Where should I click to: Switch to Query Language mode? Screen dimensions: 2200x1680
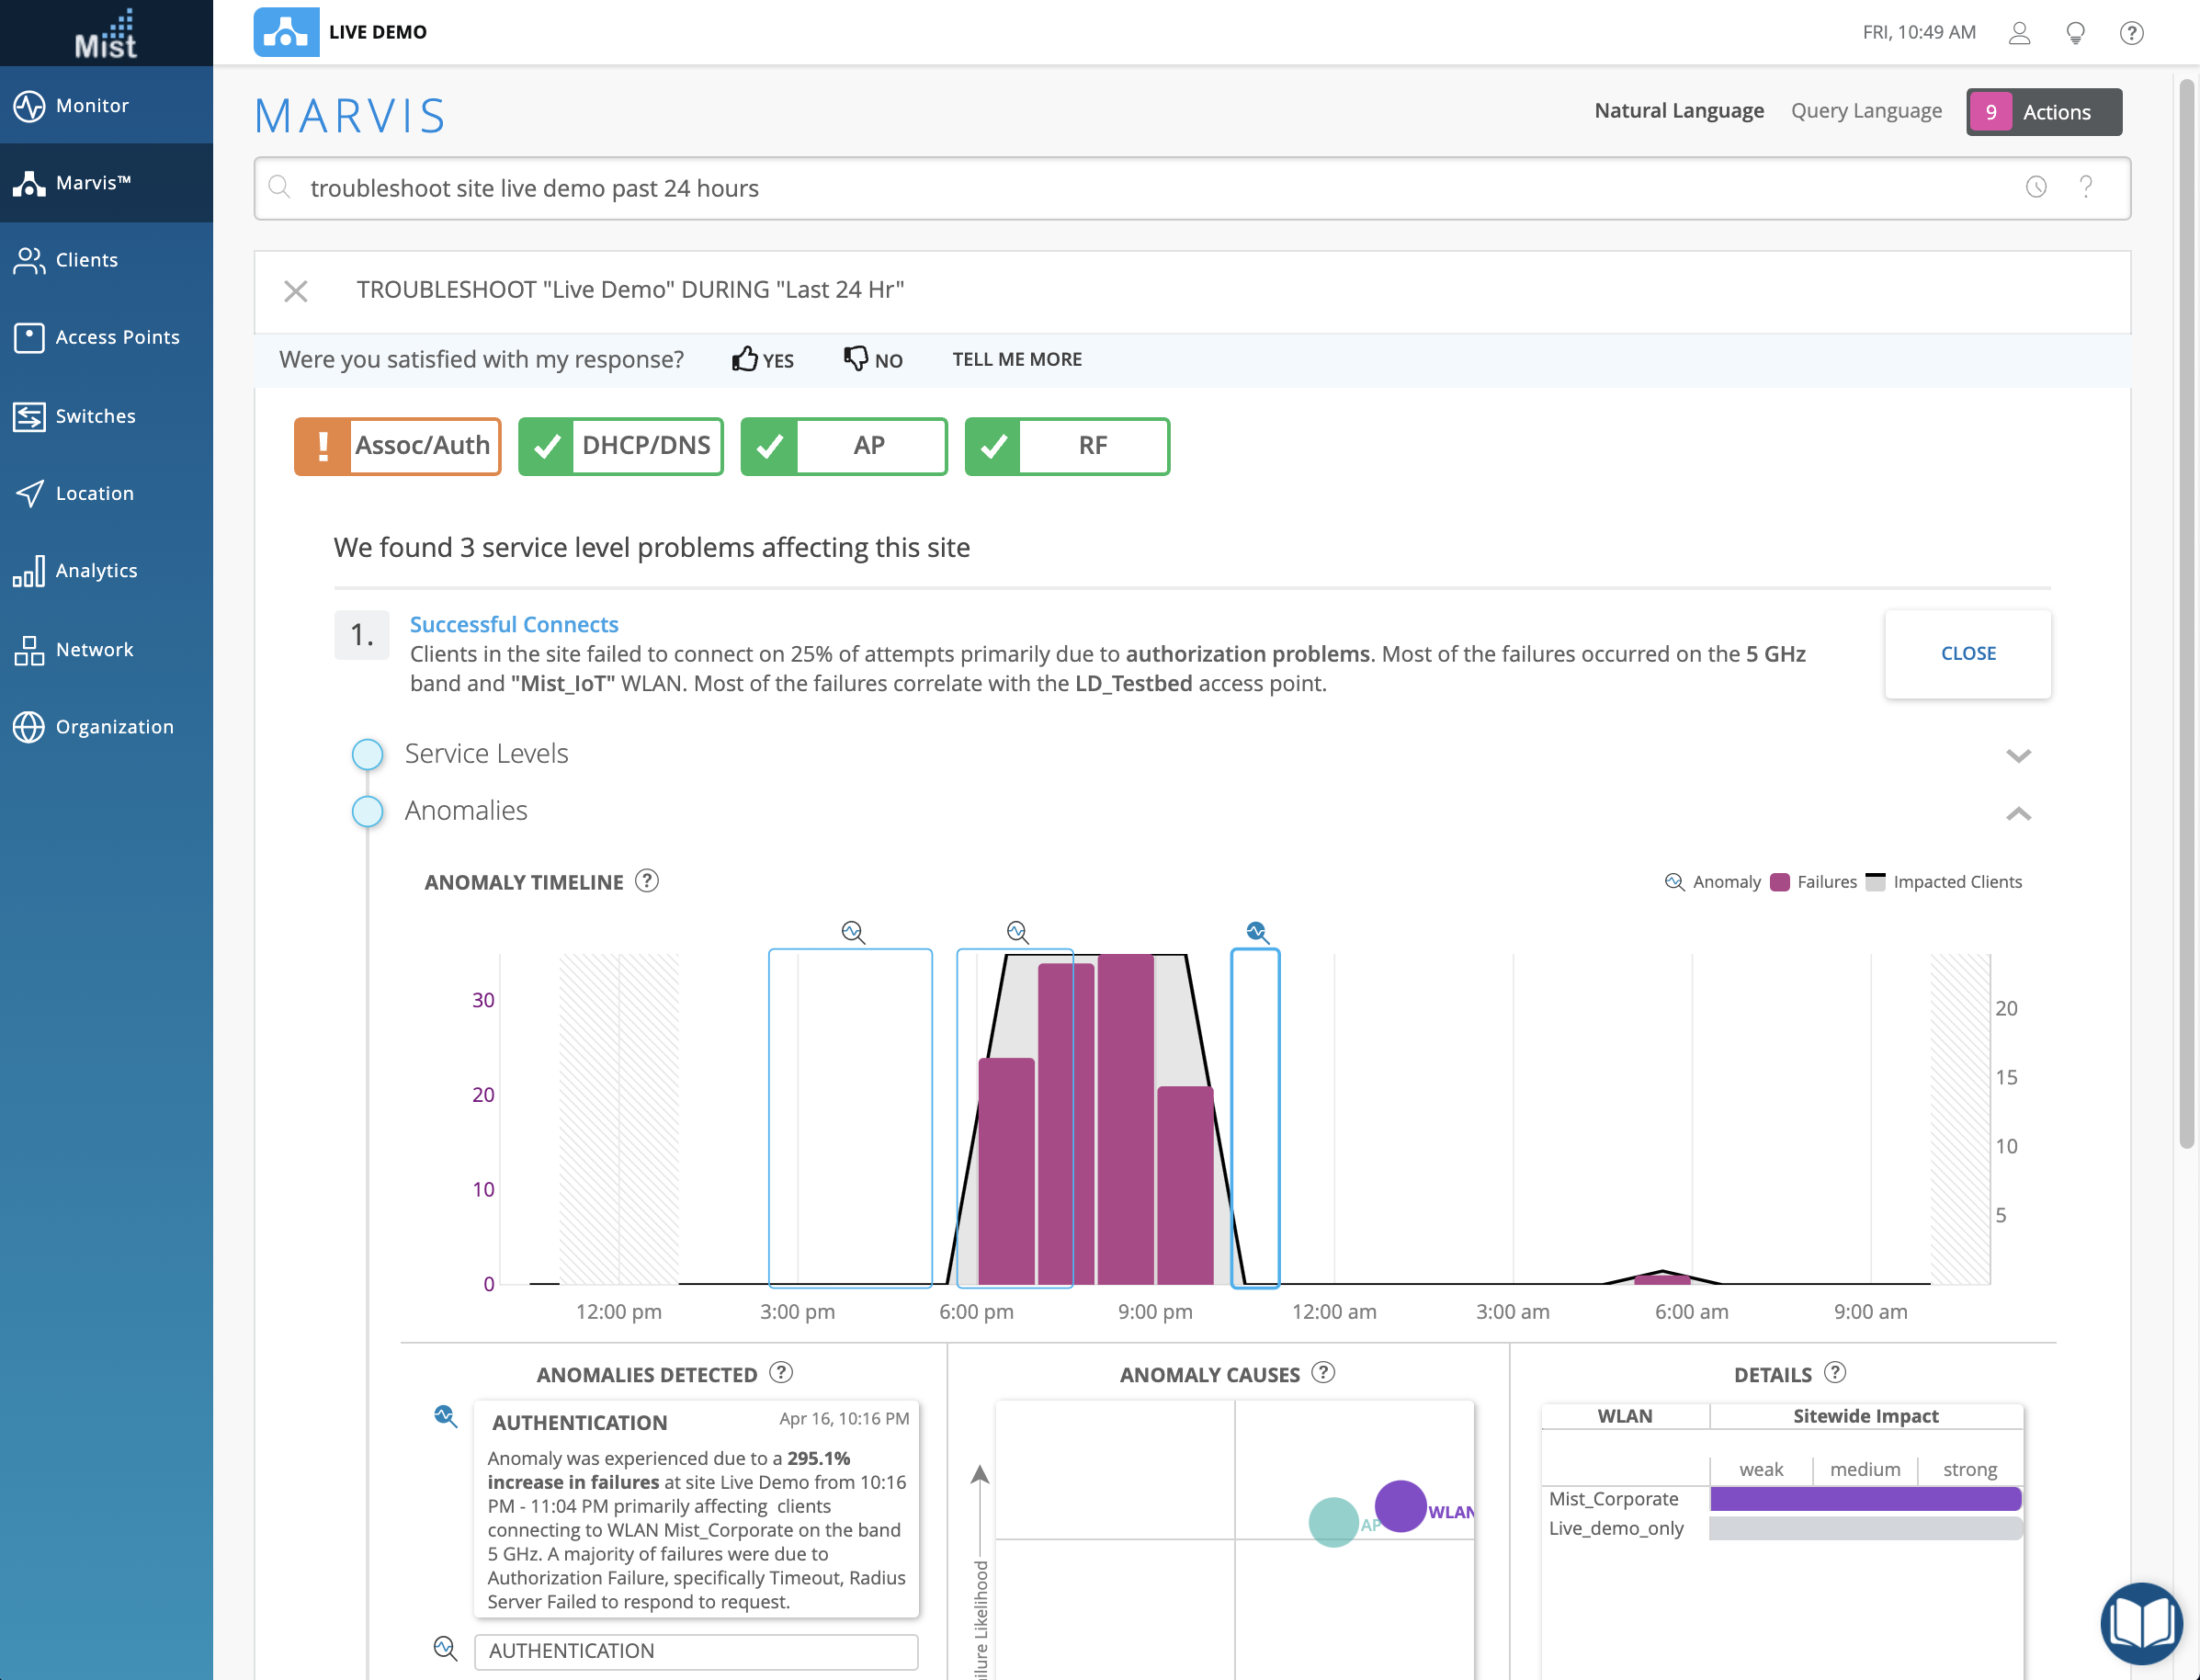[x=1866, y=111]
